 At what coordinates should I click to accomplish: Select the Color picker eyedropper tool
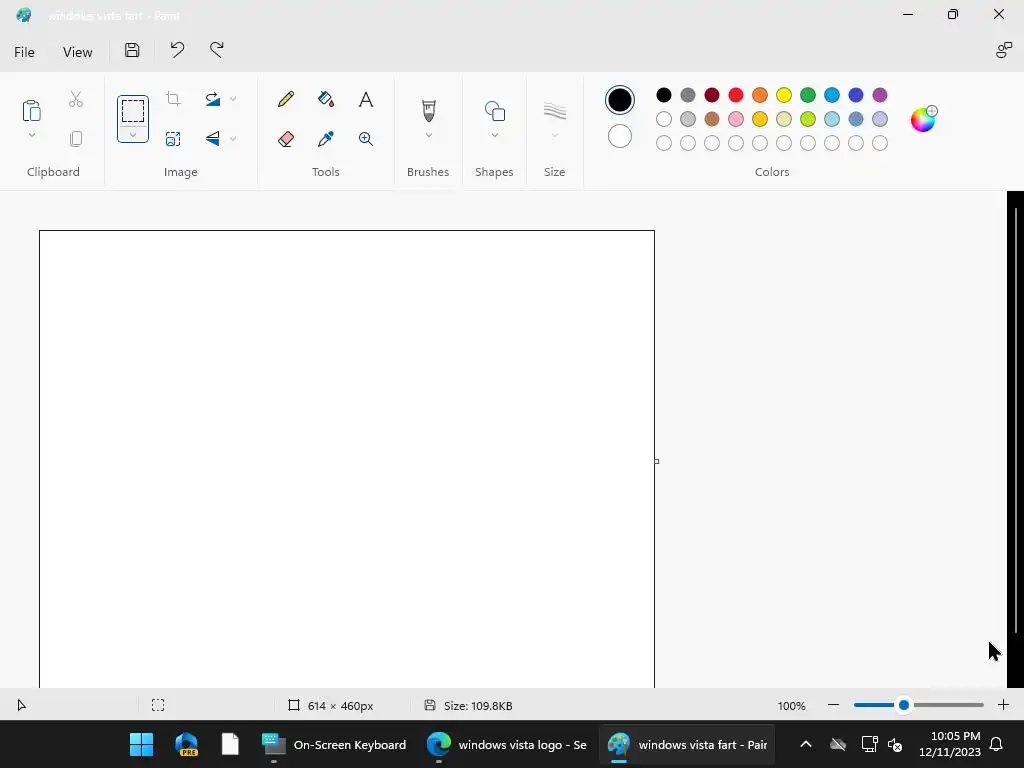(326, 138)
